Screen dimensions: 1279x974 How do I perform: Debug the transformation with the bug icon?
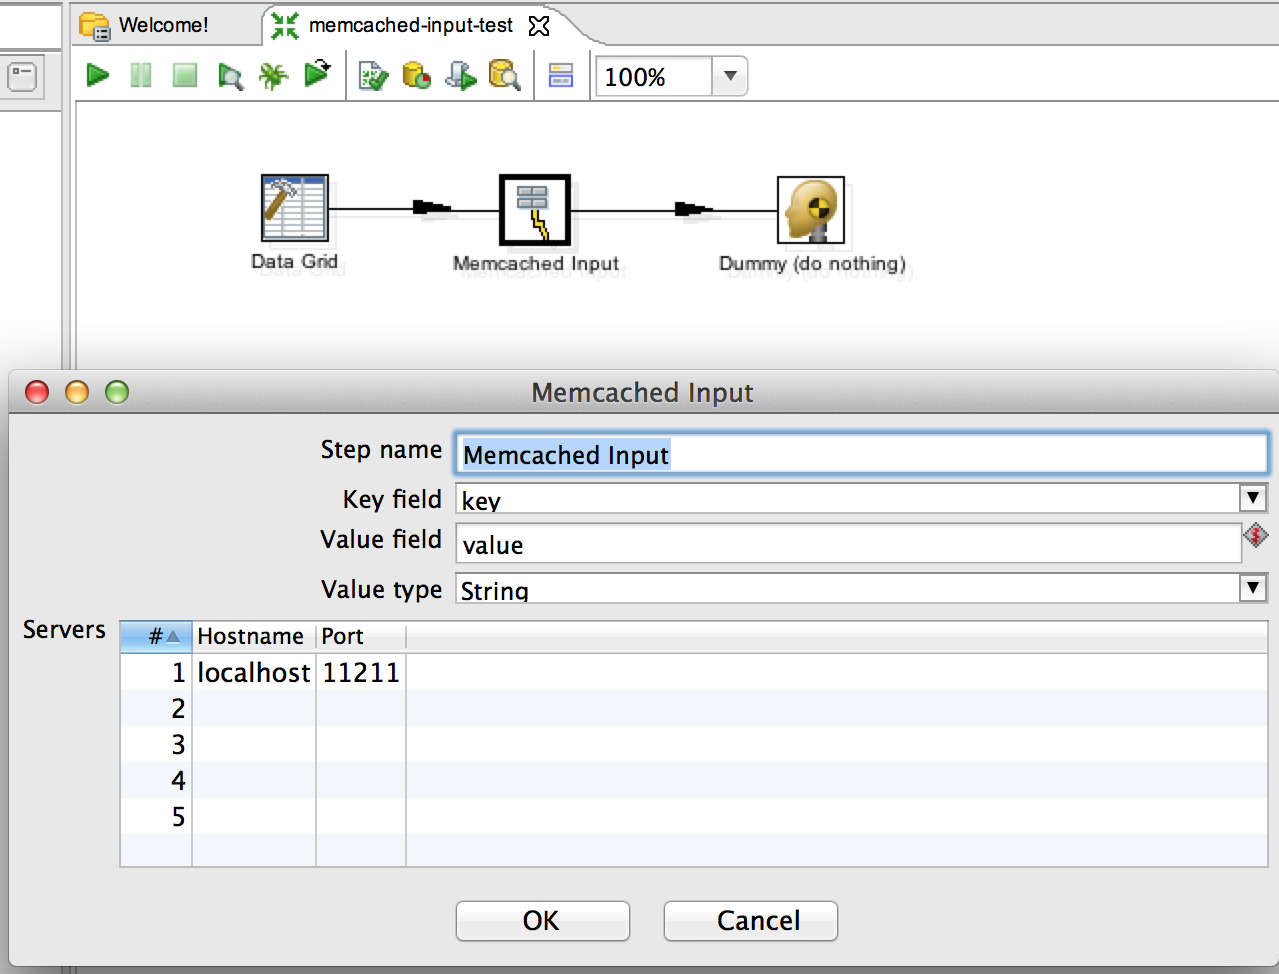(273, 76)
